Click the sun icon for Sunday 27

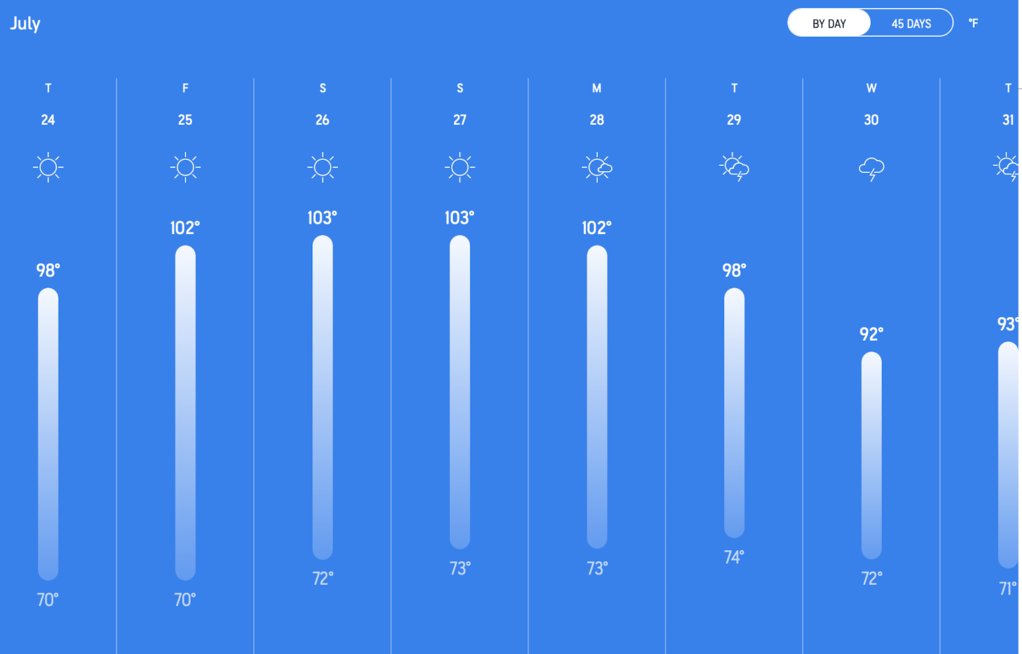[x=460, y=168]
